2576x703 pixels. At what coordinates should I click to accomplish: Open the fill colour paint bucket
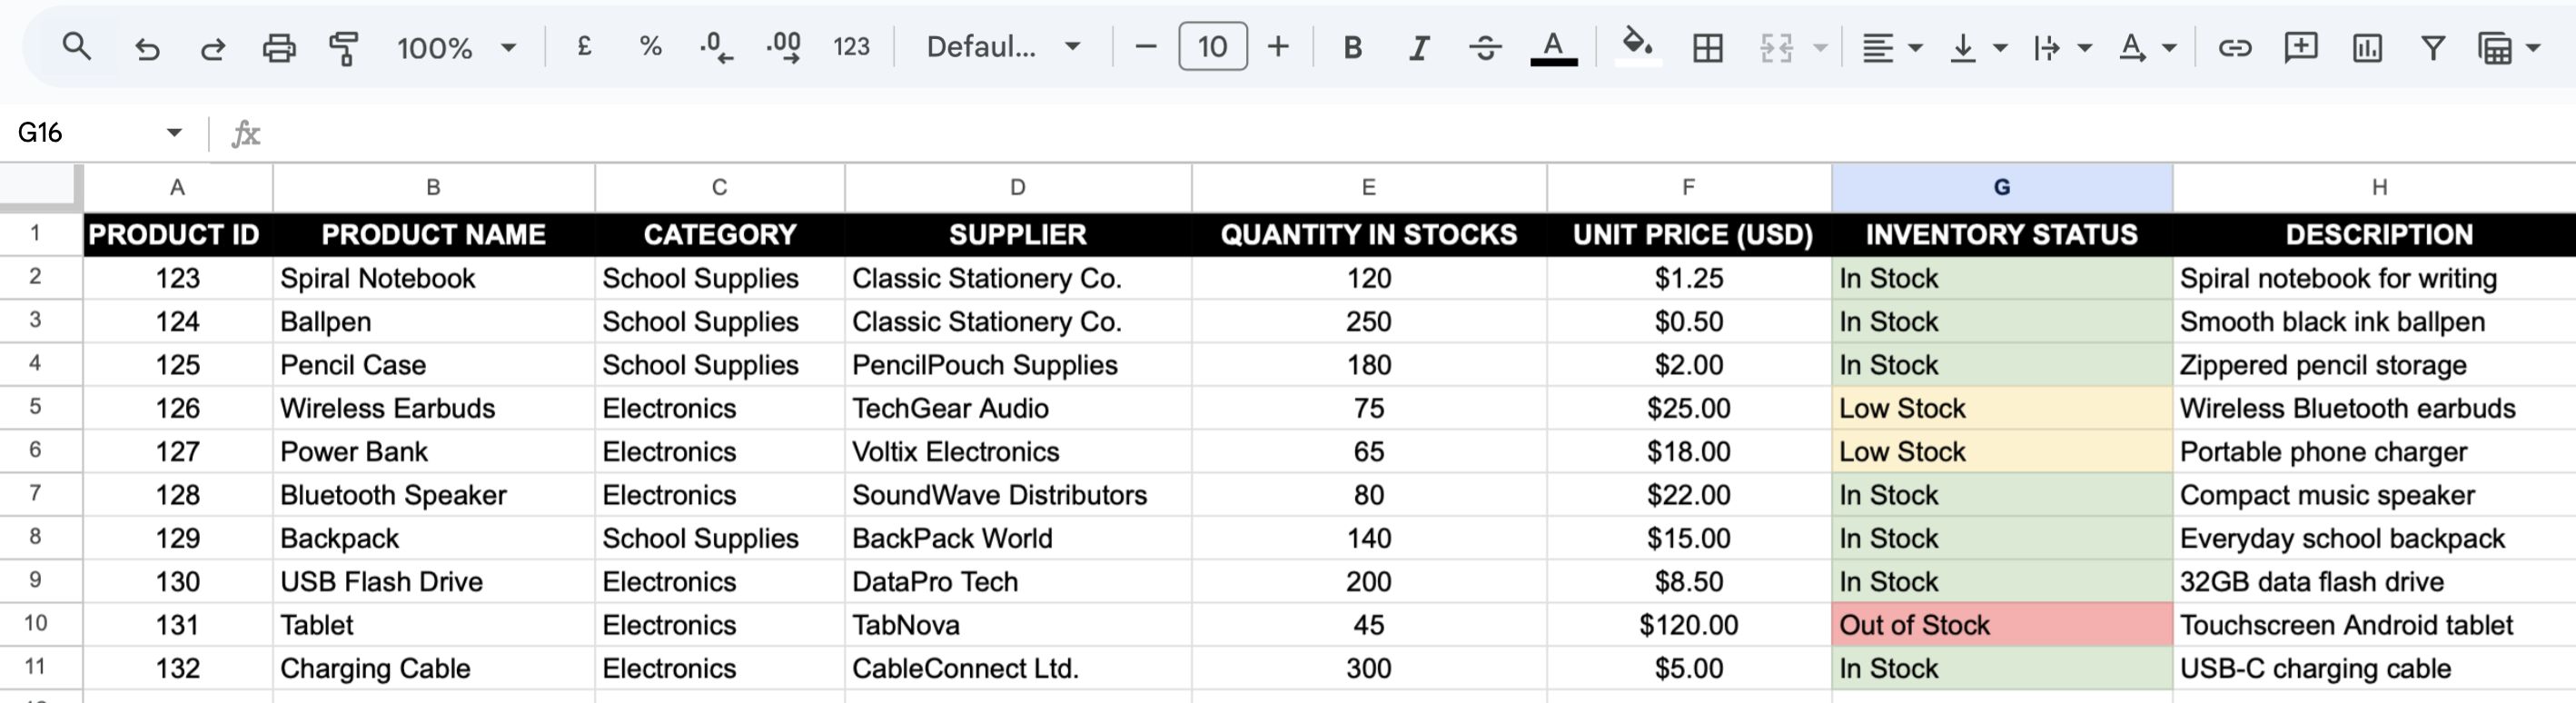(1636, 45)
